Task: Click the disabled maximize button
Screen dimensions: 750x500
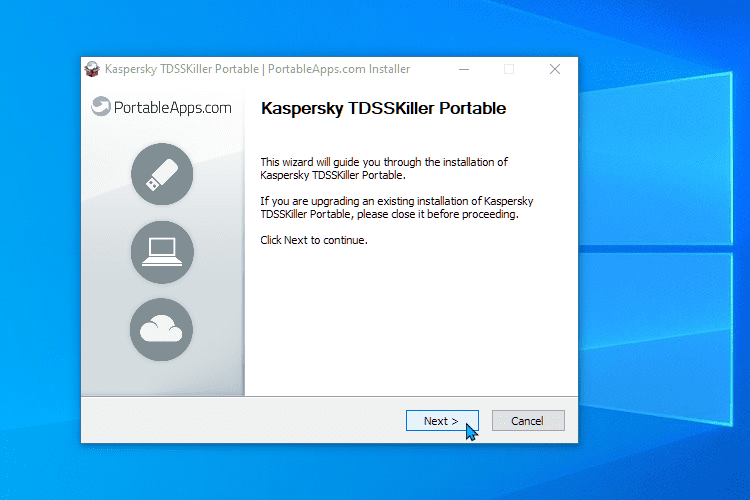Action: coord(509,69)
